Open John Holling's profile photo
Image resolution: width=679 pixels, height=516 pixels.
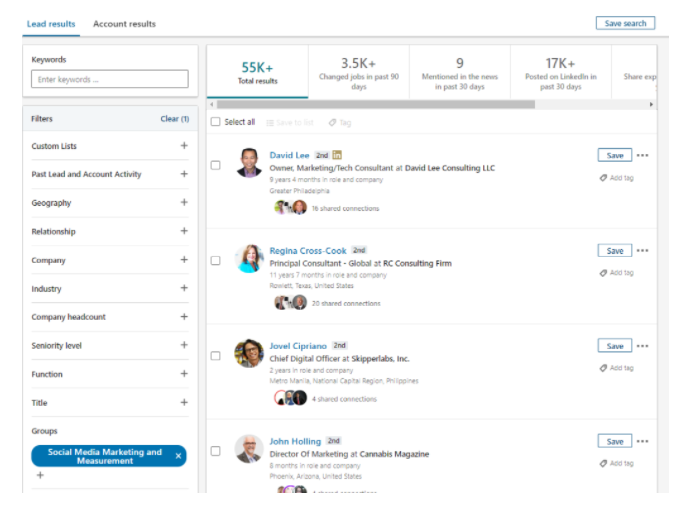coord(249,449)
